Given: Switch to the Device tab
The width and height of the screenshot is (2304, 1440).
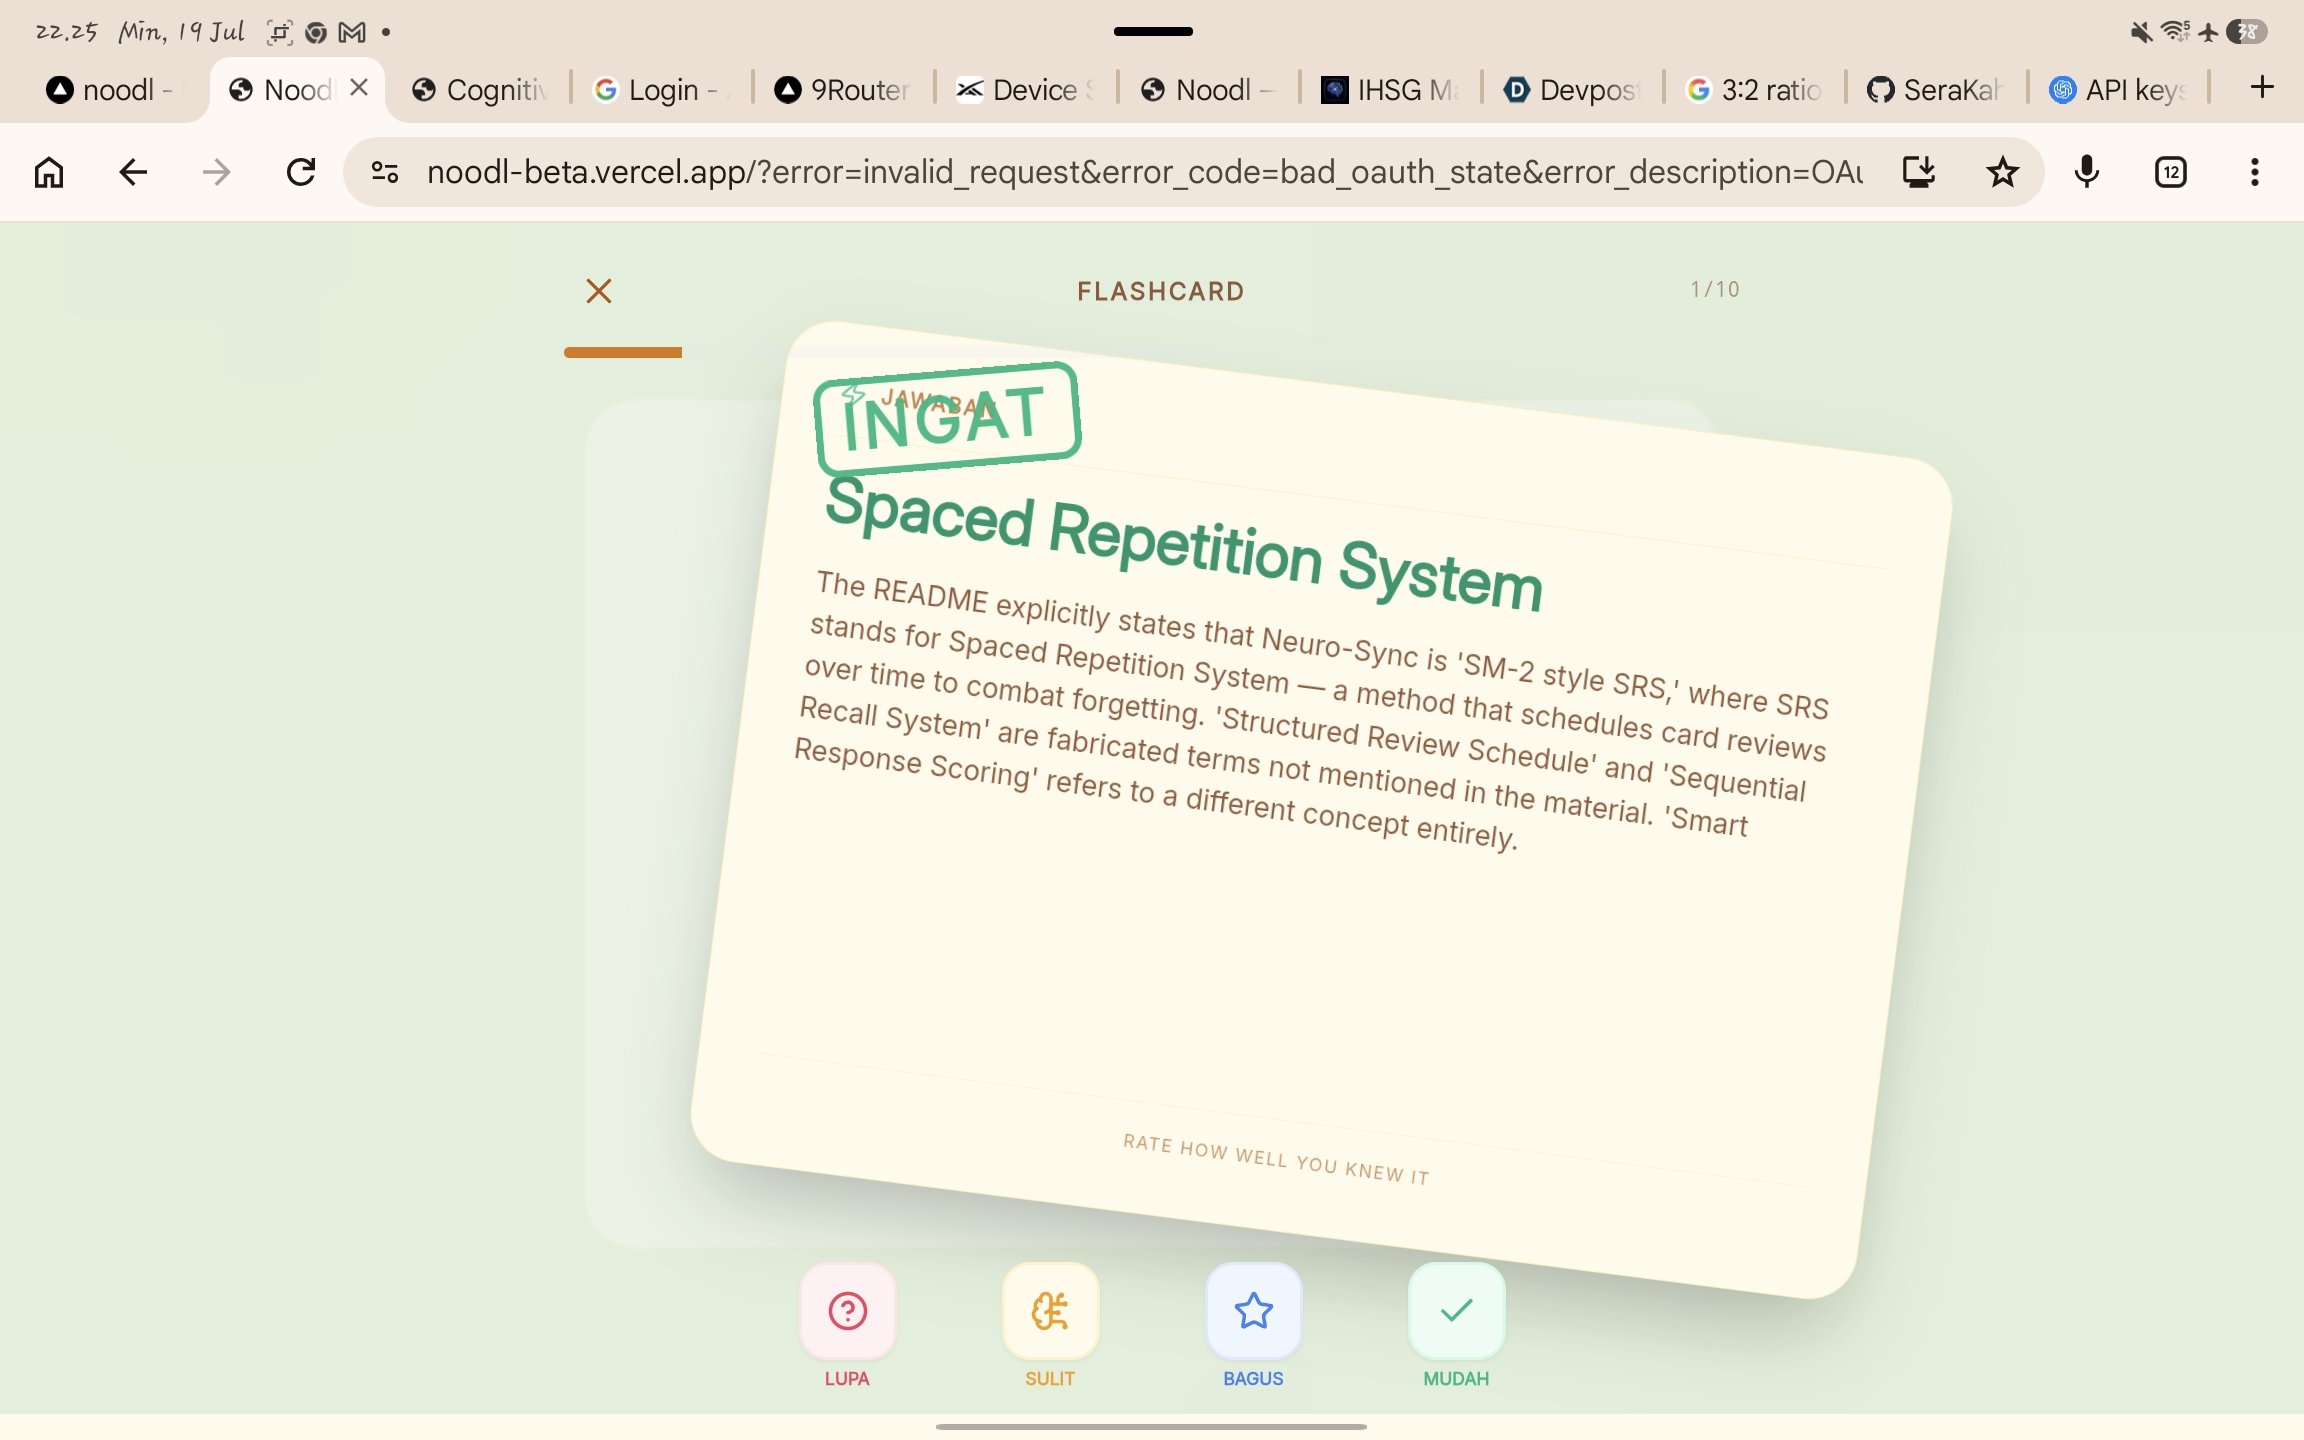Looking at the screenshot, I should point(1025,90).
